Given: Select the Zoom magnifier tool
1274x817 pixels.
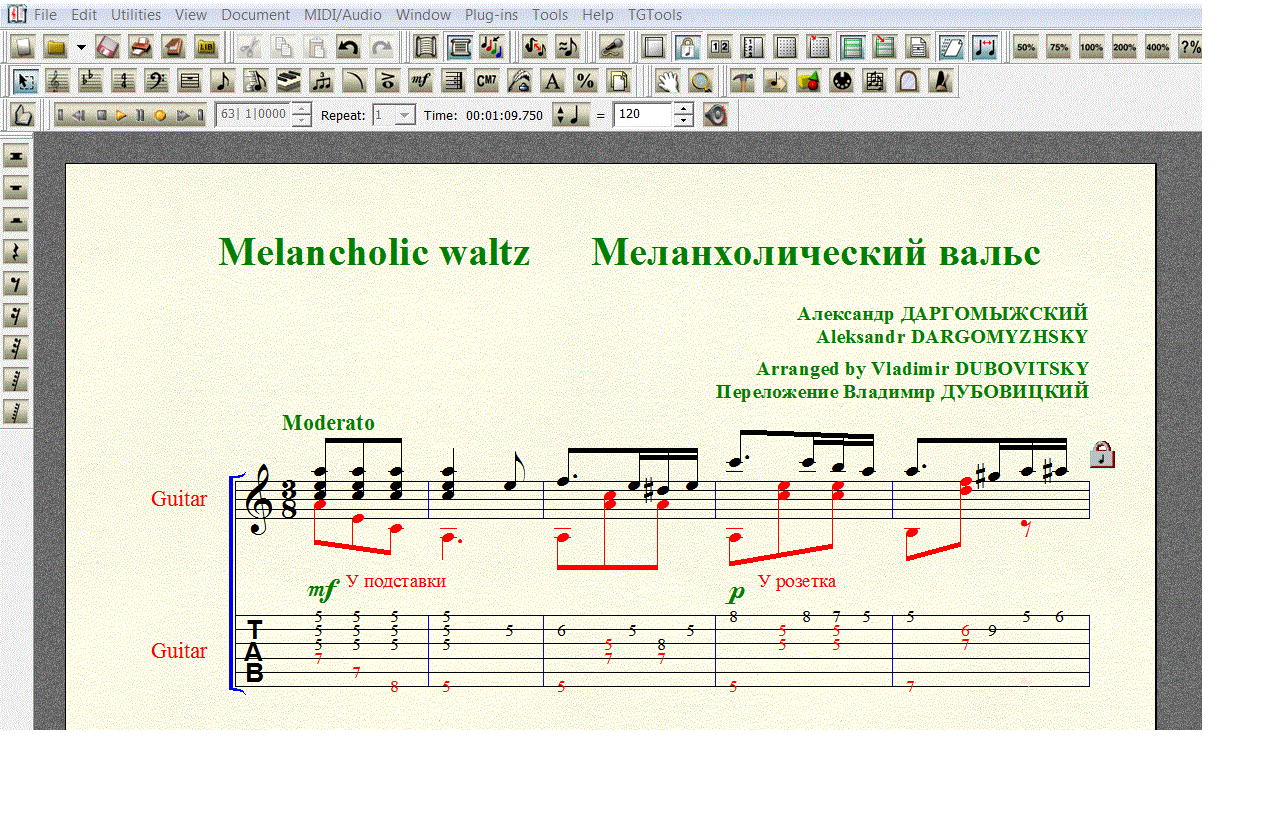Looking at the screenshot, I should 701,81.
